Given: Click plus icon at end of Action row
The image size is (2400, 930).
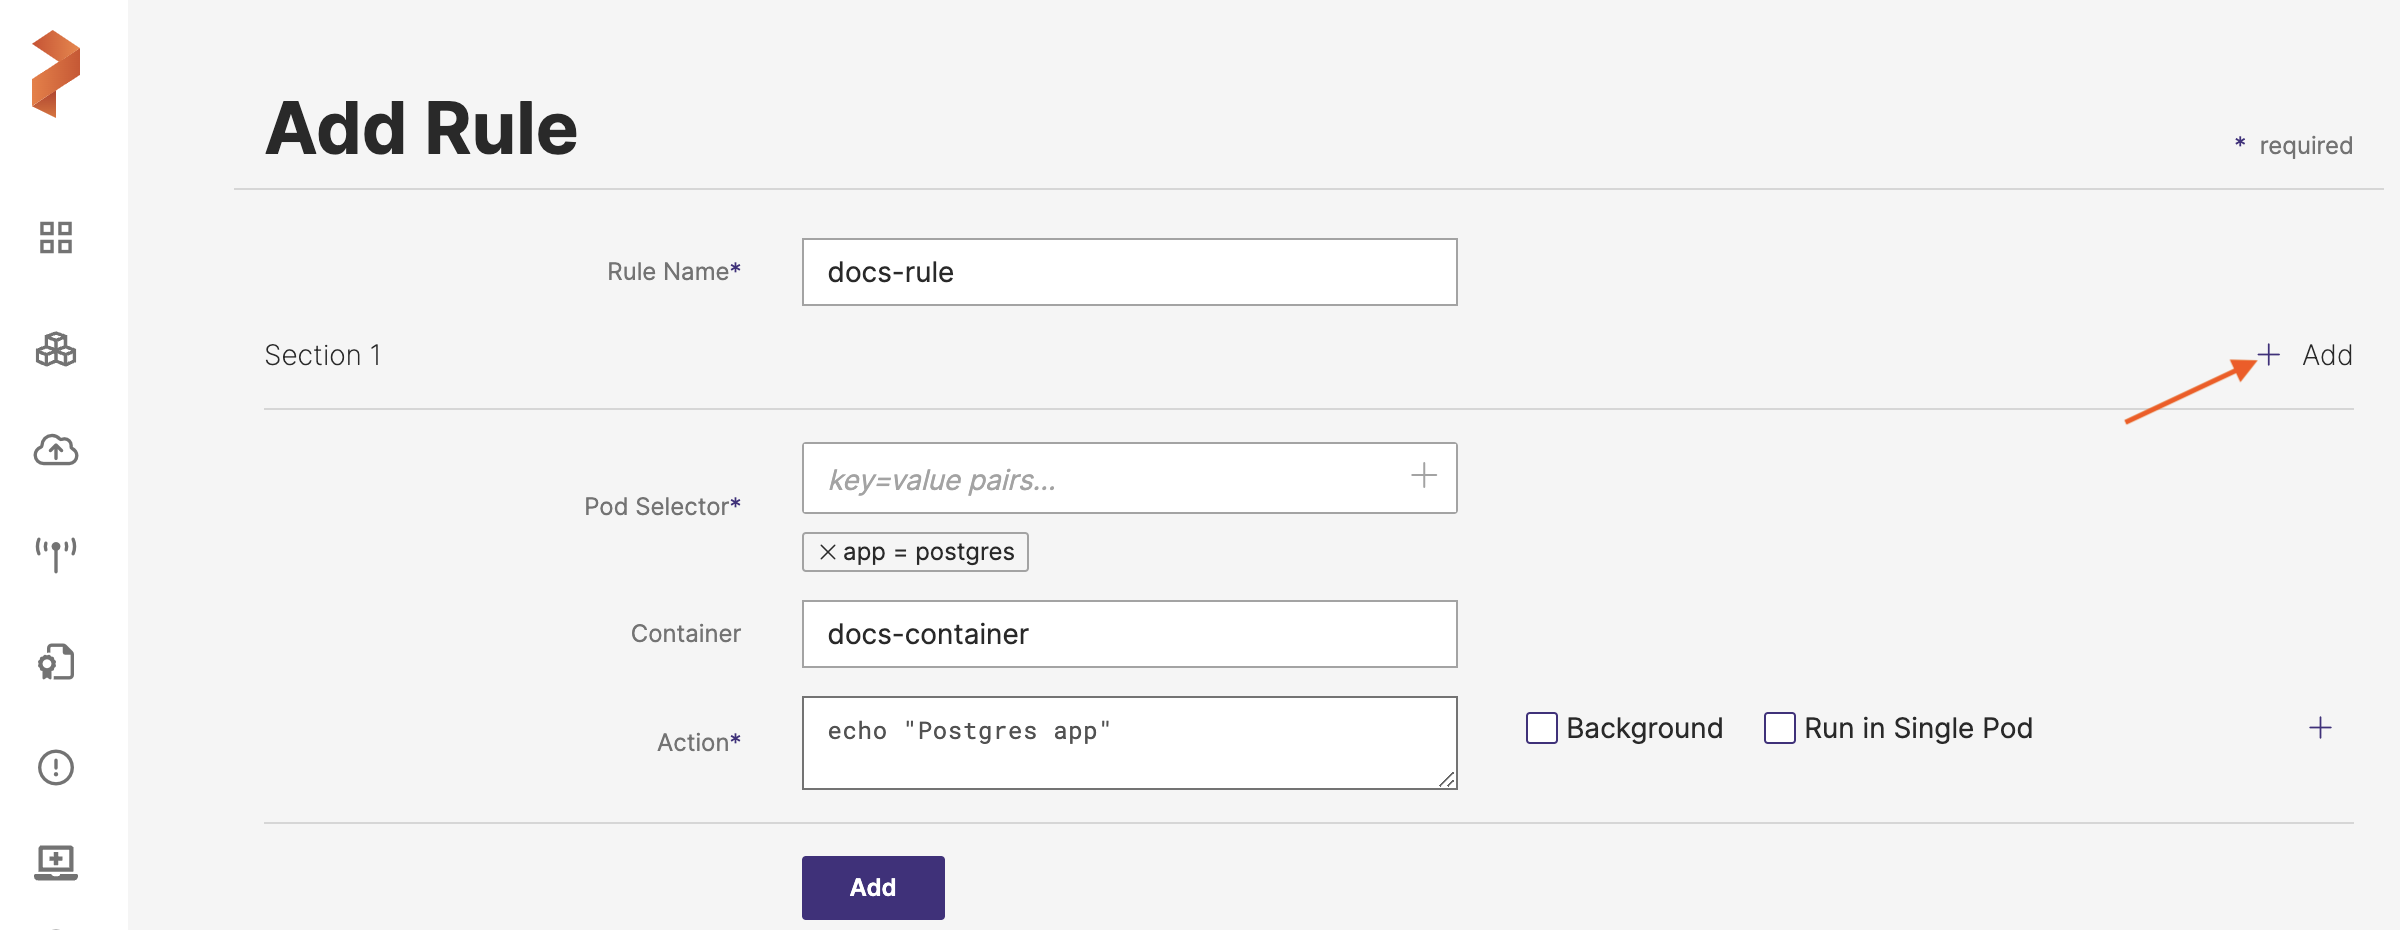Looking at the screenshot, I should tap(2320, 728).
